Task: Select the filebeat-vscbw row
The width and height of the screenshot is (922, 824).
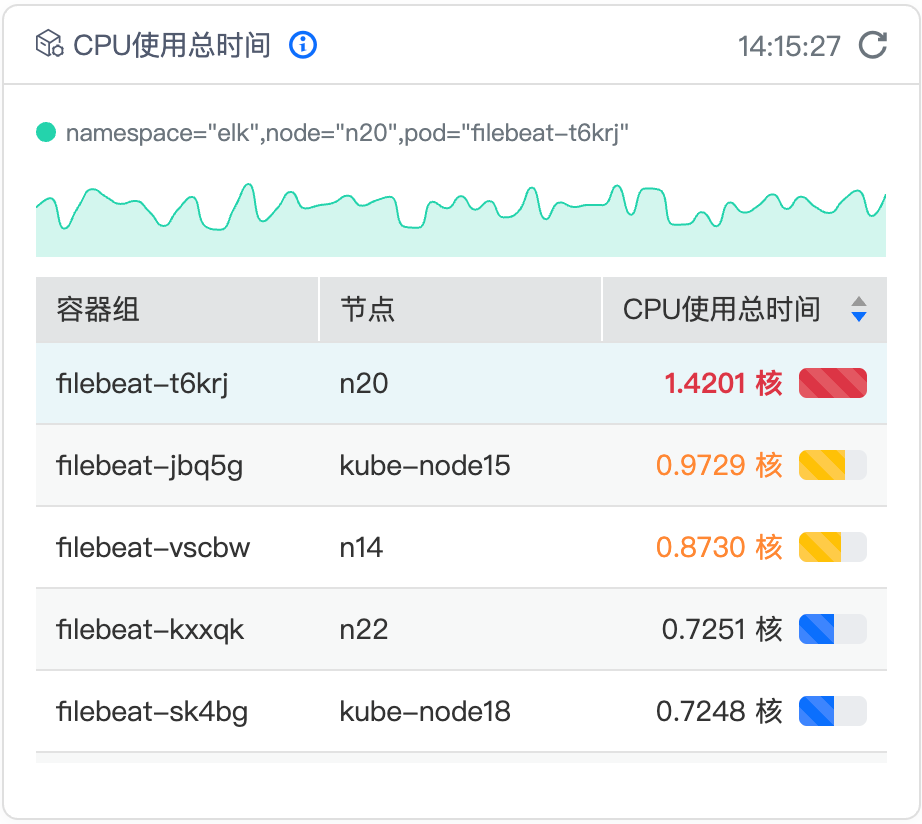Action: pyautogui.click(x=153, y=547)
